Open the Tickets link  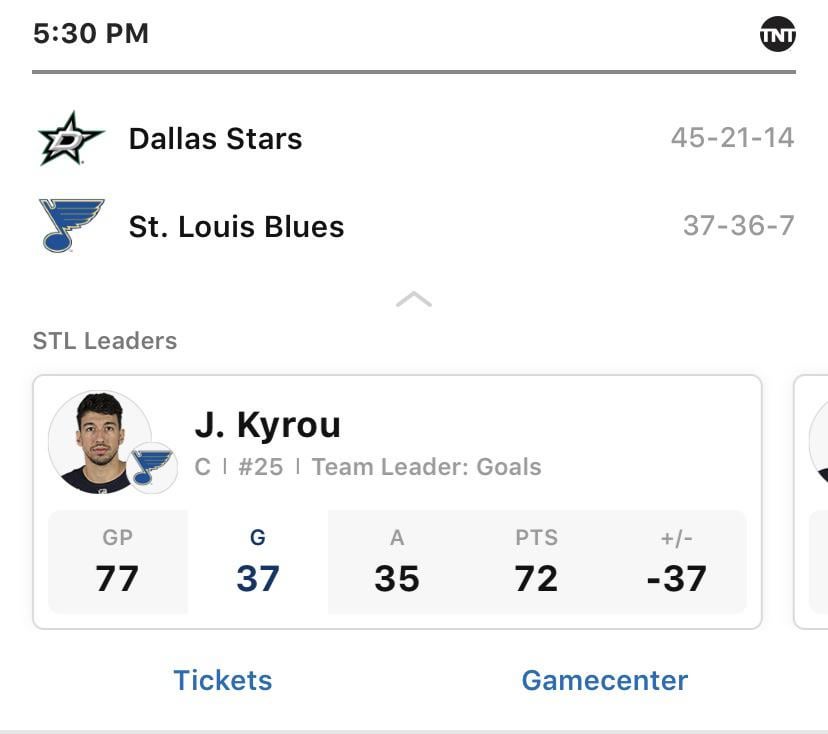222,680
